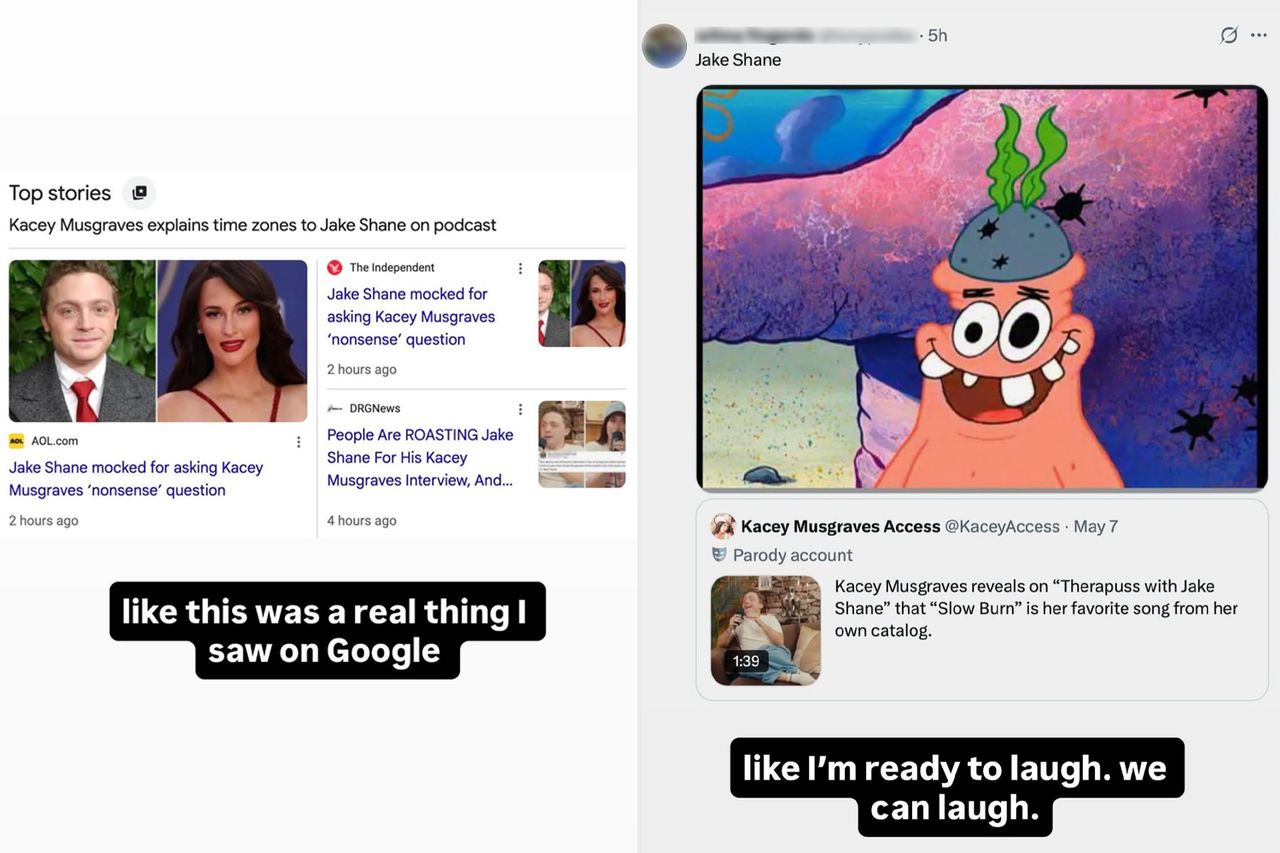Click the AOL logo icon
This screenshot has width=1280, height=853.
tap(16, 441)
